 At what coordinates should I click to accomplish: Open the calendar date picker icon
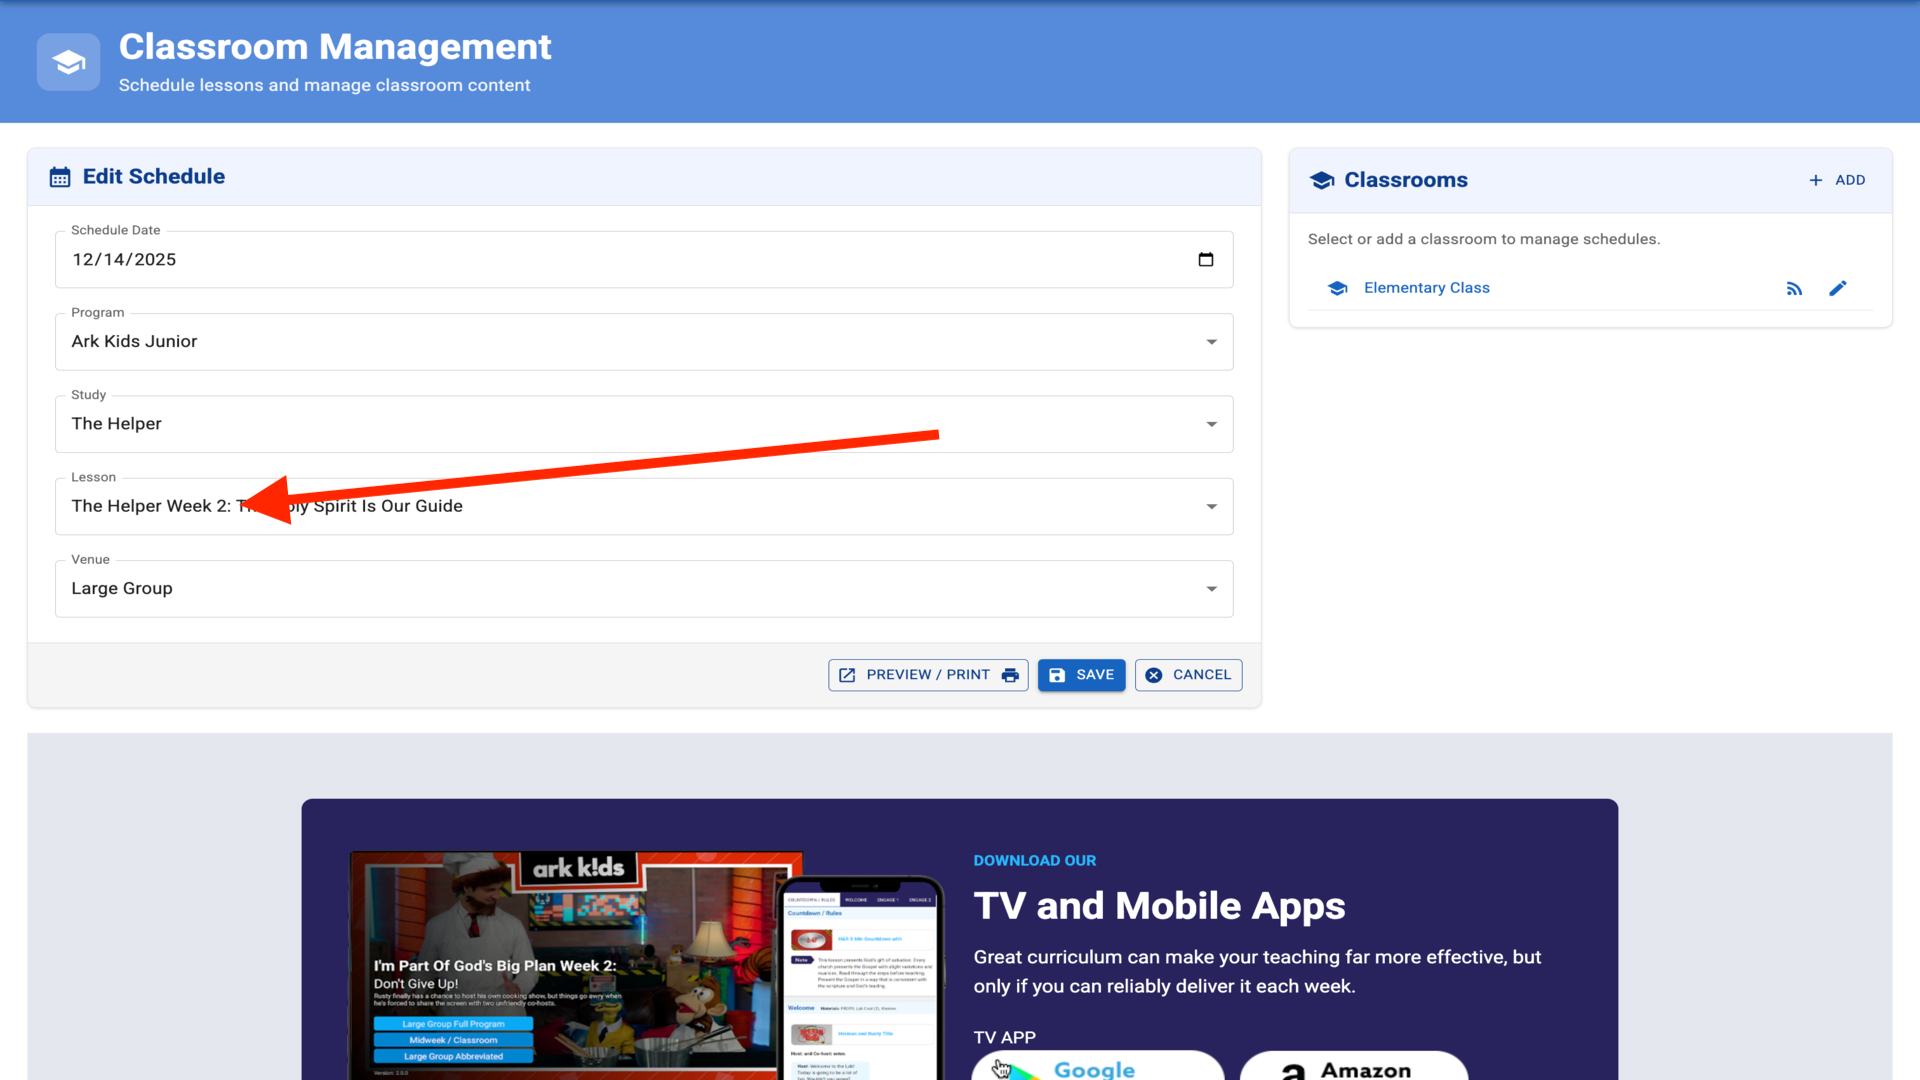coord(1206,260)
